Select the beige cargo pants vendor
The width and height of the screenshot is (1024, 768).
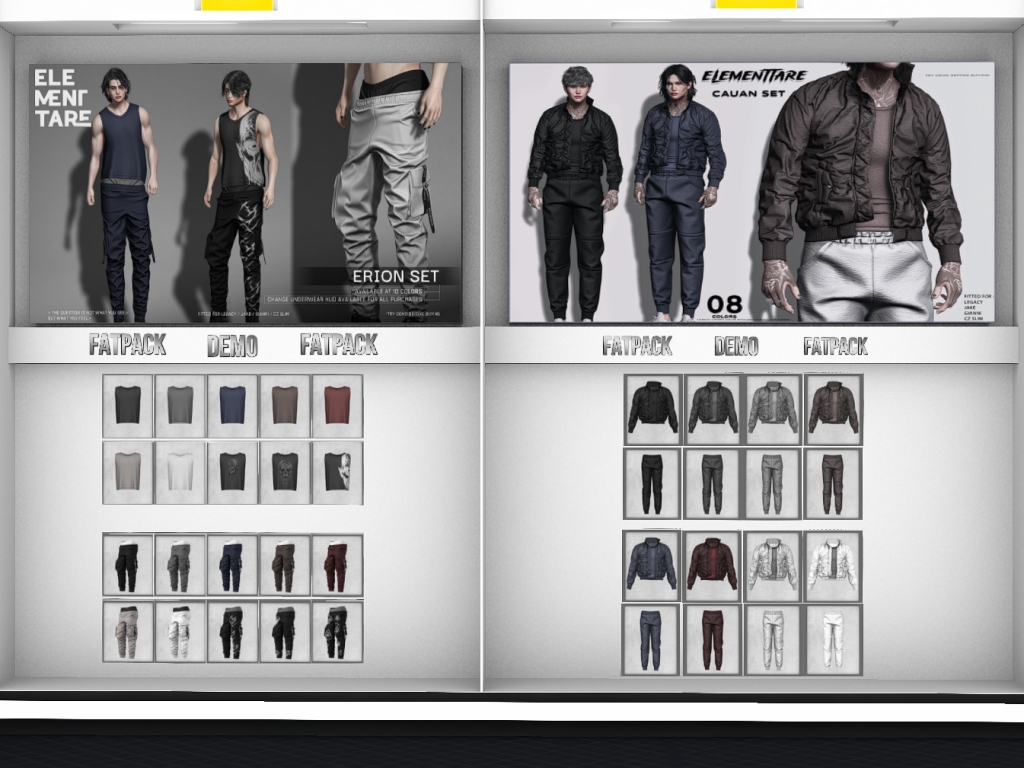point(127,631)
